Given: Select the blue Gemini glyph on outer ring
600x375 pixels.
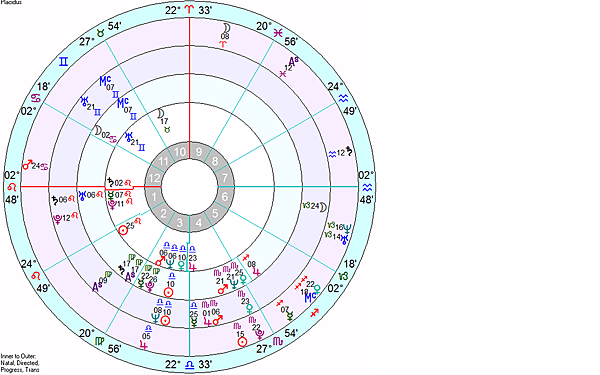Looking at the screenshot, I should pos(64,61).
